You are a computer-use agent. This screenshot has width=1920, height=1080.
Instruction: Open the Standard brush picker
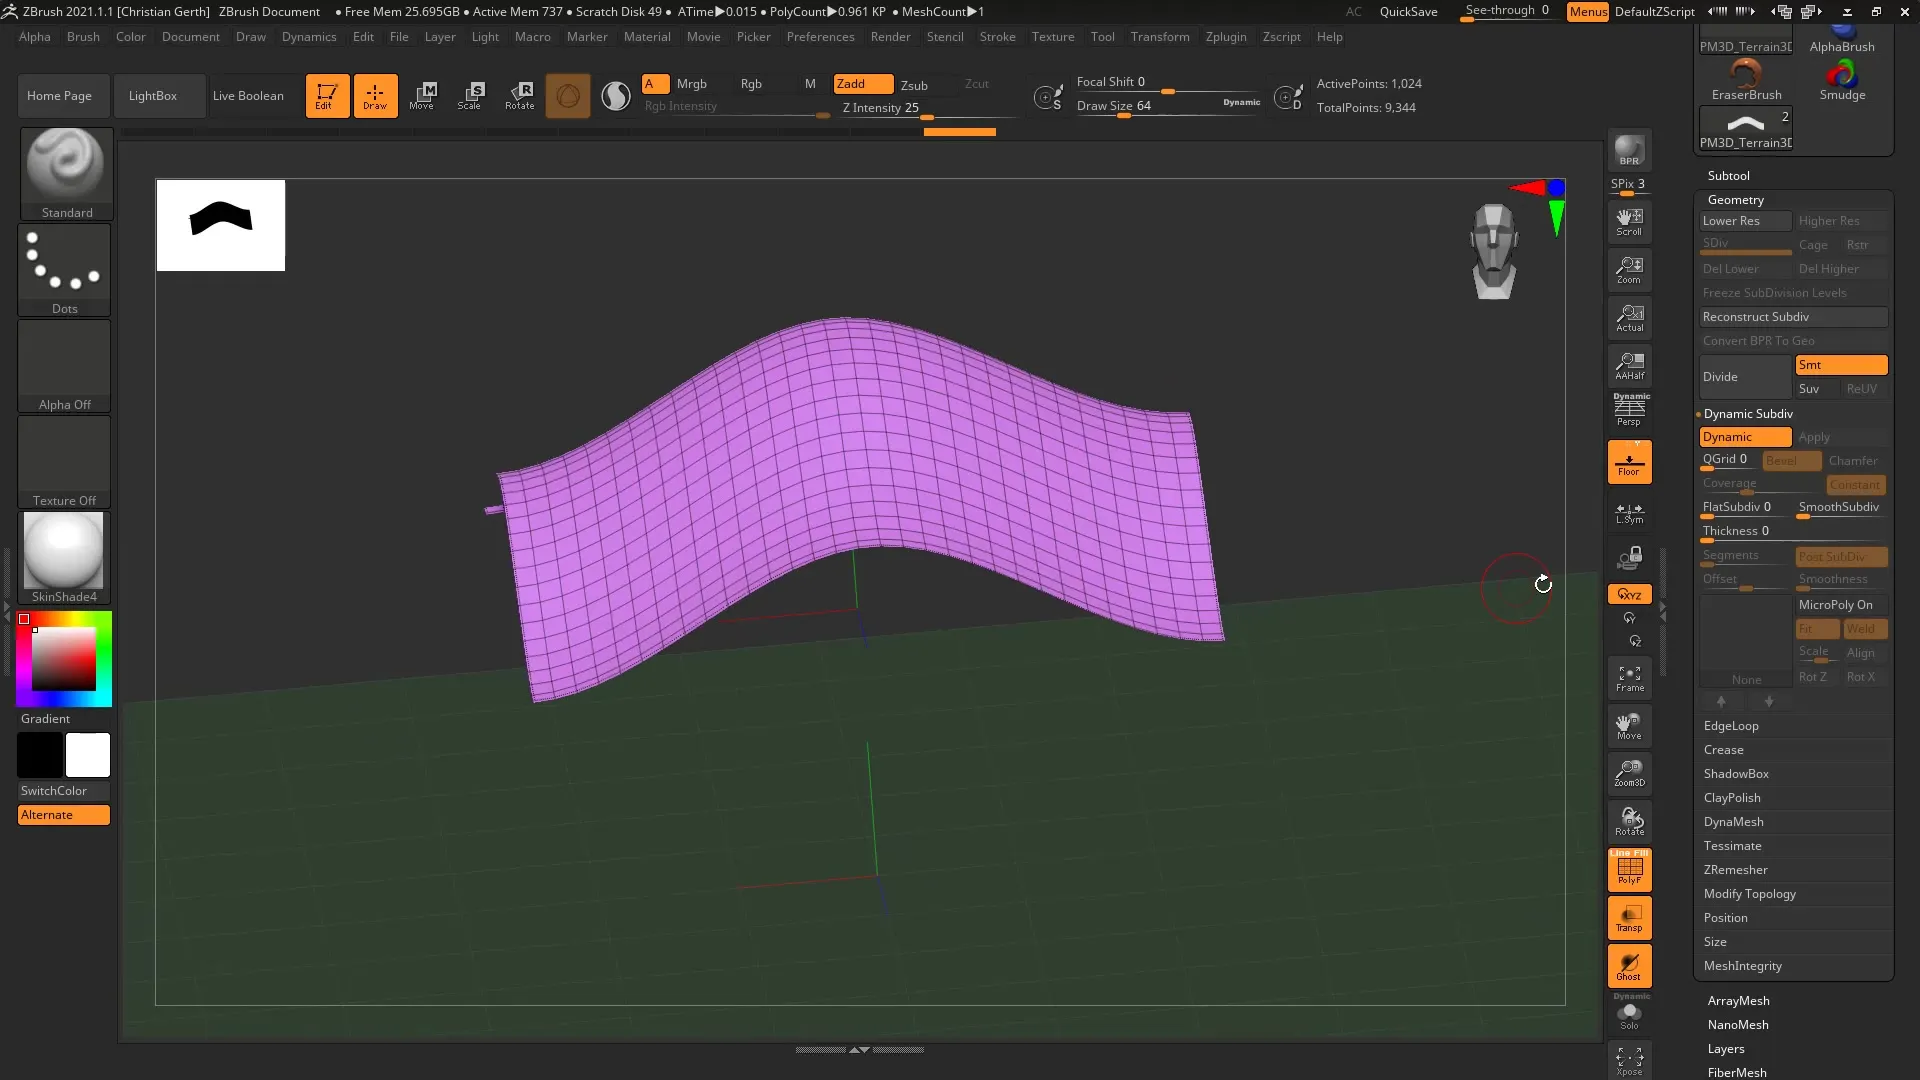click(65, 173)
